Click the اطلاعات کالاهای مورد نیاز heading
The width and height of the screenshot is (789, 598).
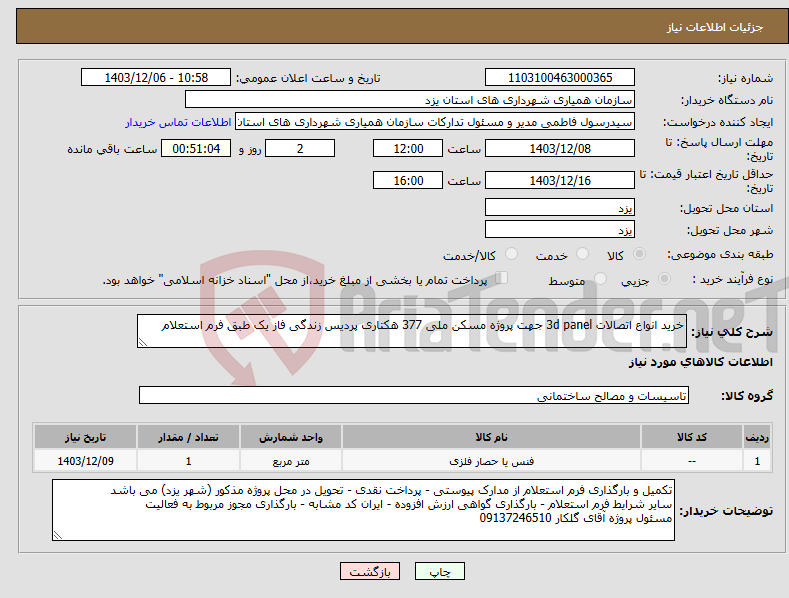700,362
